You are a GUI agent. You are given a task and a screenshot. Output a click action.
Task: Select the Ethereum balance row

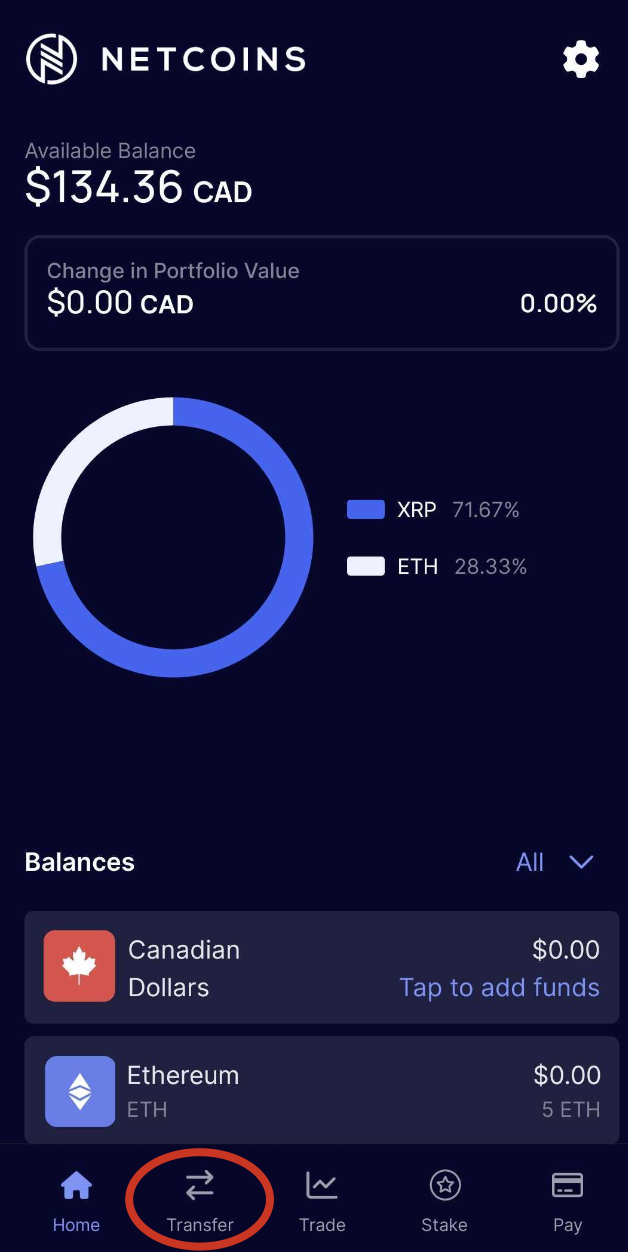pyautogui.click(x=322, y=1090)
